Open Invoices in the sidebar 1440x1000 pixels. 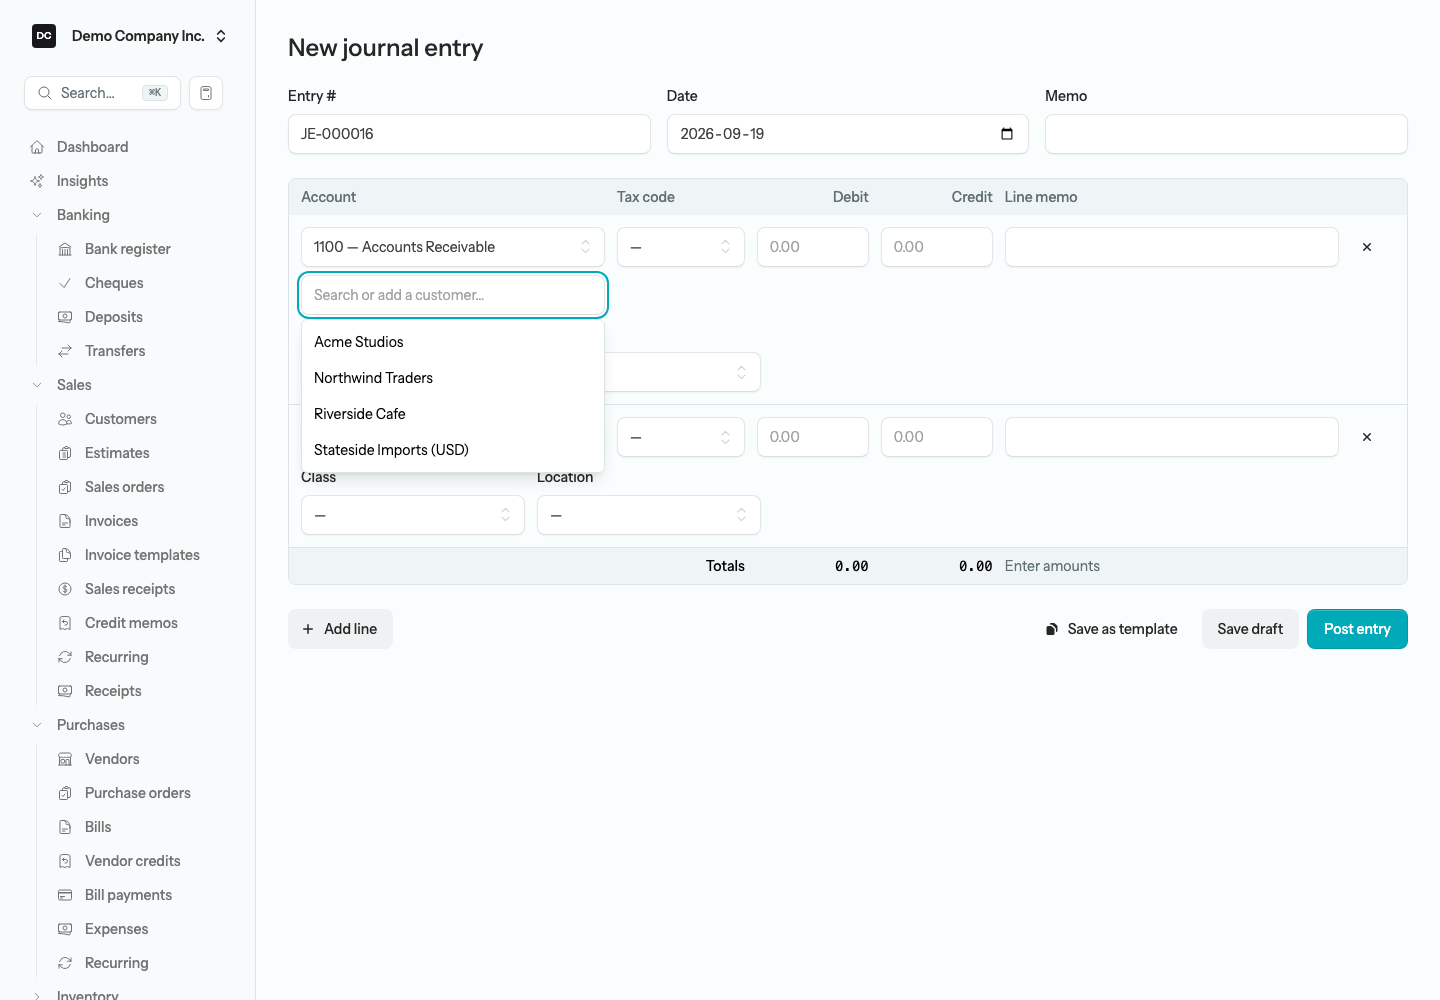click(x=111, y=521)
